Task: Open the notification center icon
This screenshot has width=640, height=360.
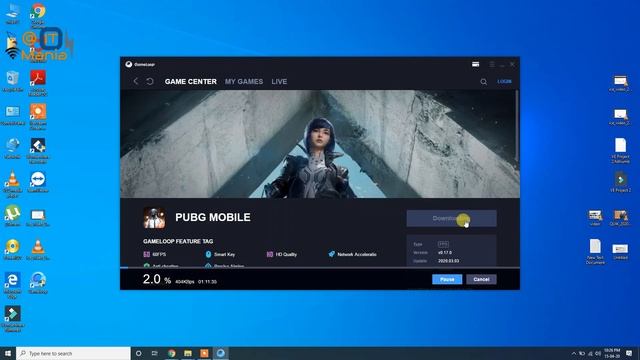Action: coord(629,353)
